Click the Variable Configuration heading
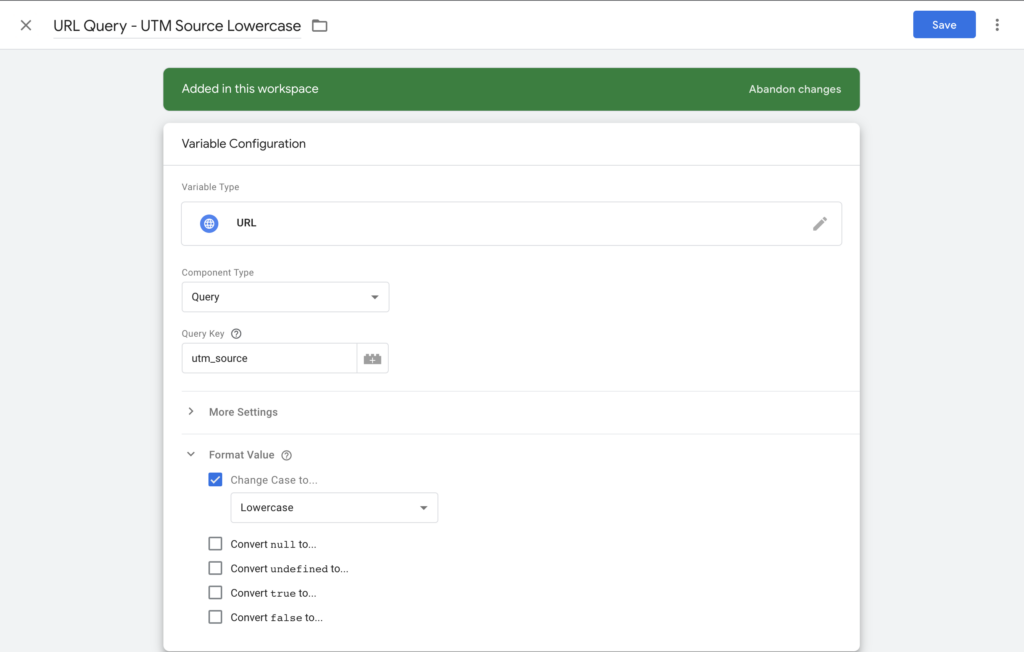The width and height of the screenshot is (1024, 652). (x=244, y=144)
